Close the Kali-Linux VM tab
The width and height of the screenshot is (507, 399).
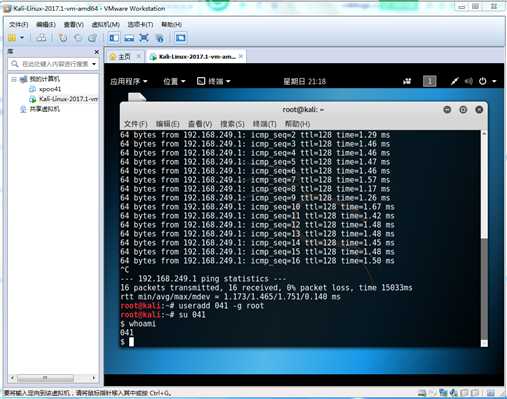[241, 56]
